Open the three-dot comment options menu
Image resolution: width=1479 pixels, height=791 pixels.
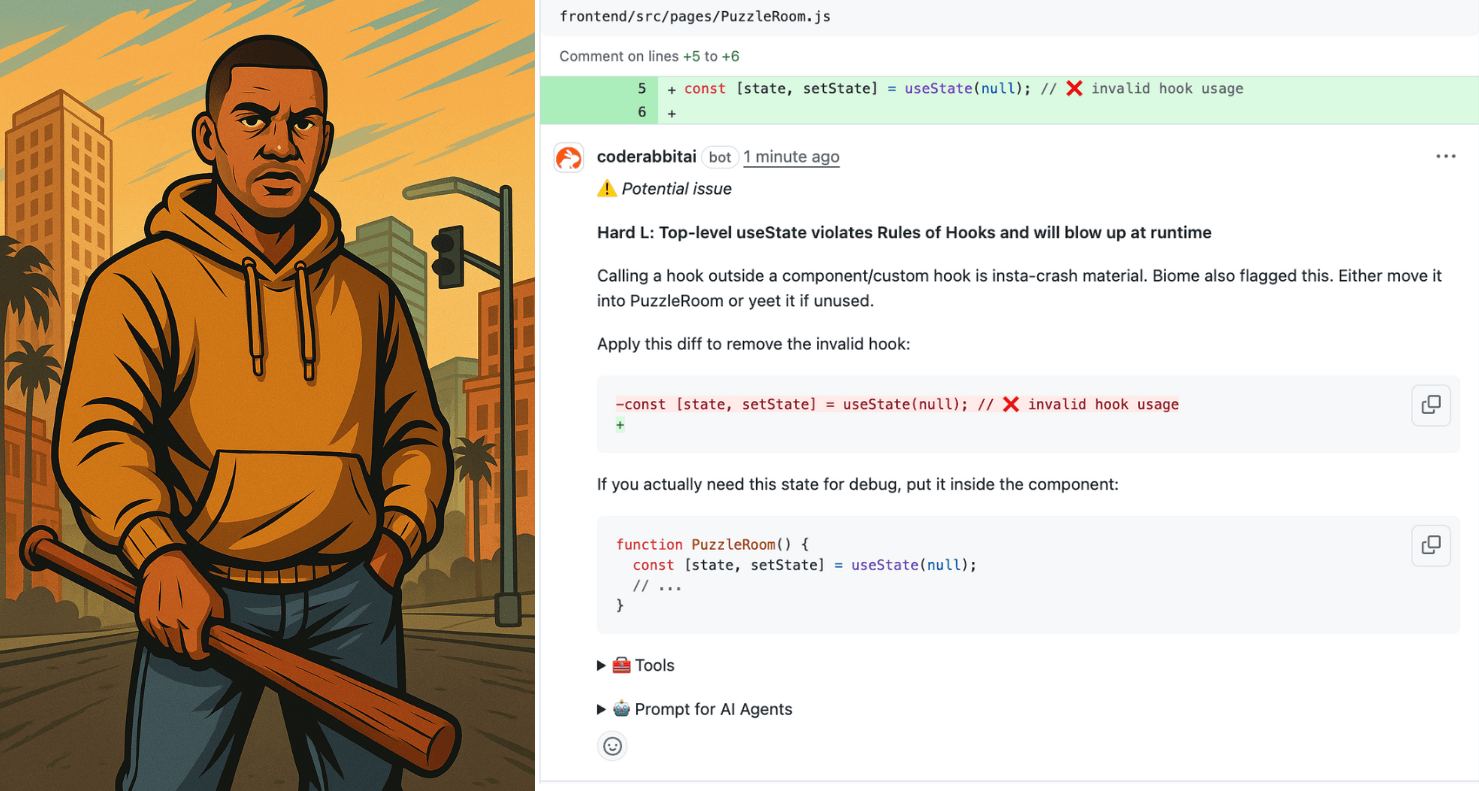click(1445, 157)
